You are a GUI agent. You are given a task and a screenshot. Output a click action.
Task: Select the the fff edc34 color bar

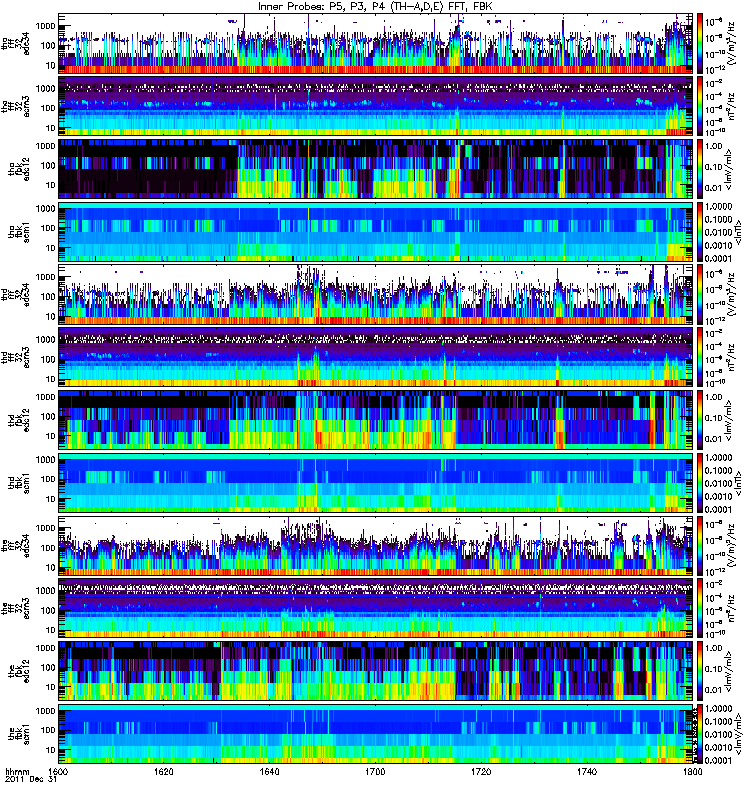coord(700,545)
